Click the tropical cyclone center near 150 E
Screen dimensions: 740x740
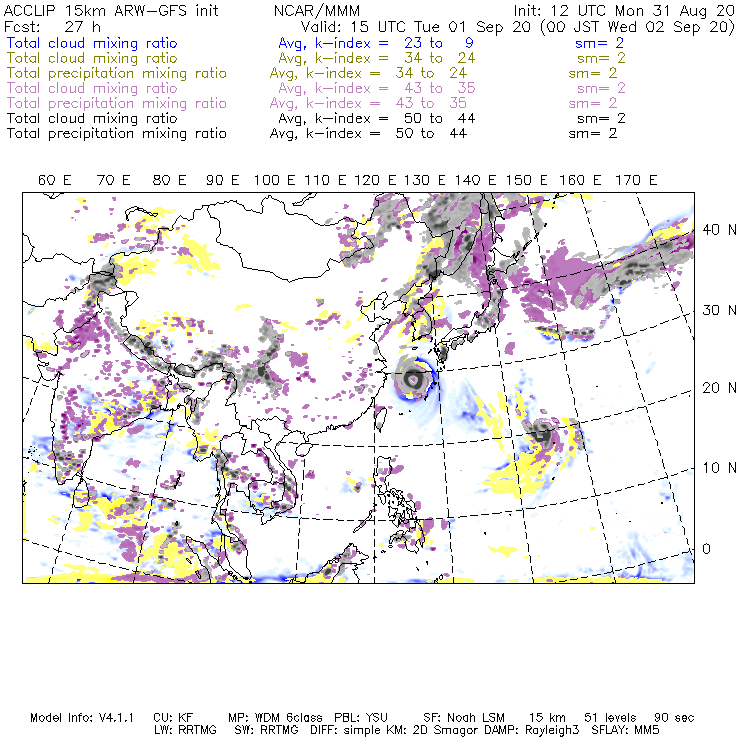[x=543, y=434]
